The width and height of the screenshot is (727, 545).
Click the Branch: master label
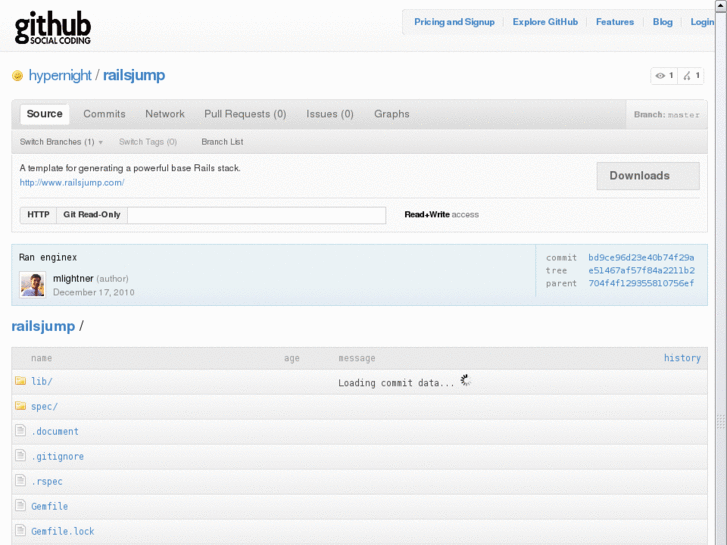667,115
